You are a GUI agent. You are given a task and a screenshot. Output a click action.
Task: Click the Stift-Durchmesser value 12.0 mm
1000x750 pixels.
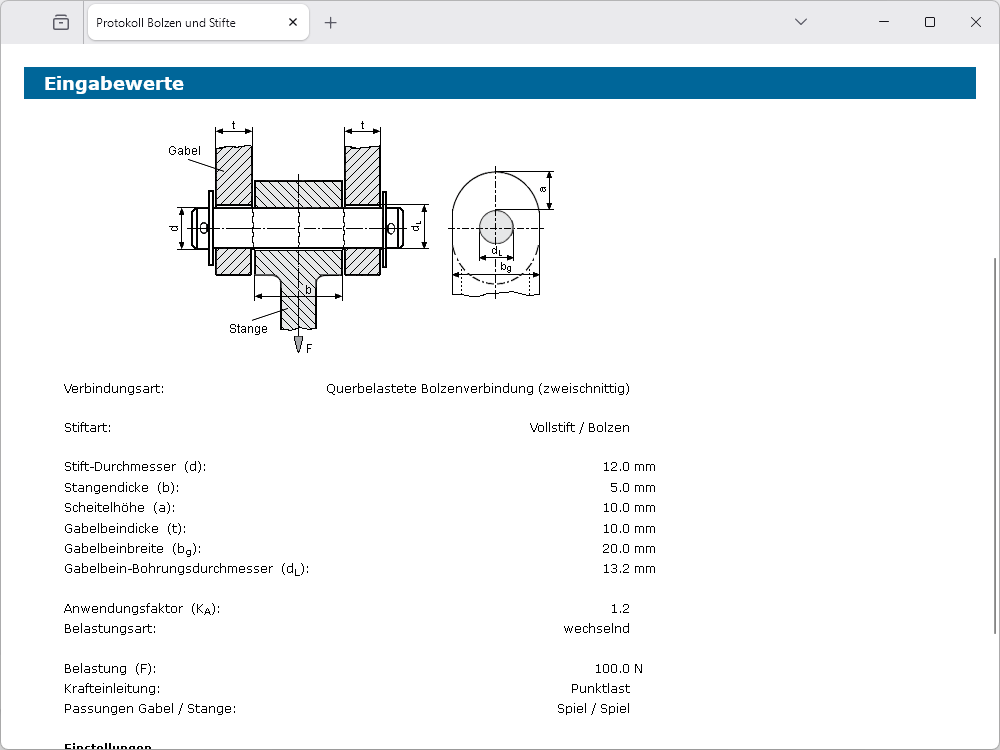point(628,467)
